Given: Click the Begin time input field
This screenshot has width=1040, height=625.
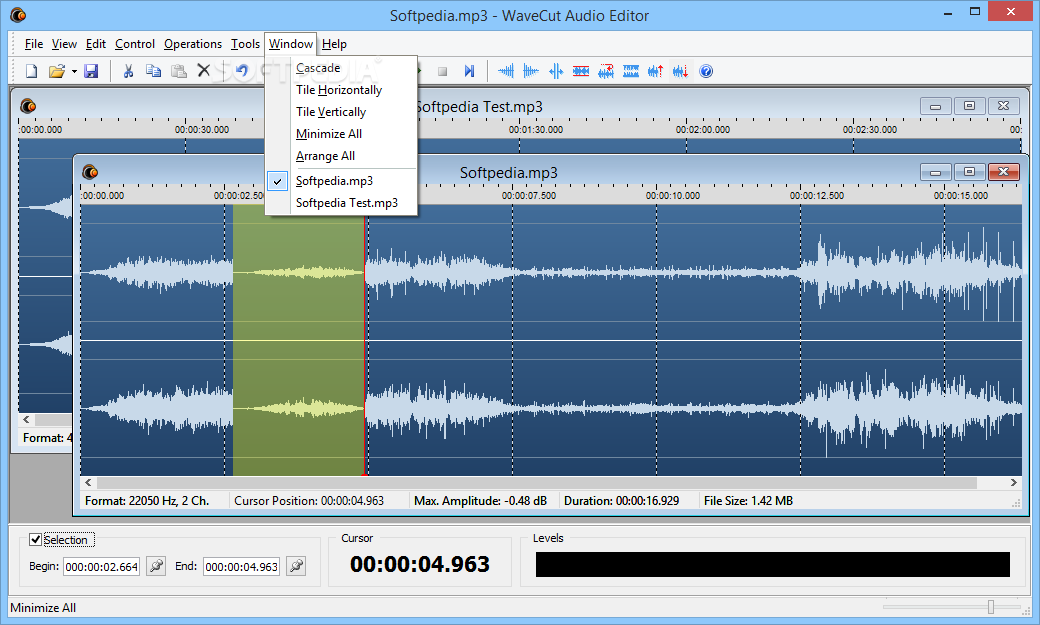Looking at the screenshot, I should coord(101,567).
